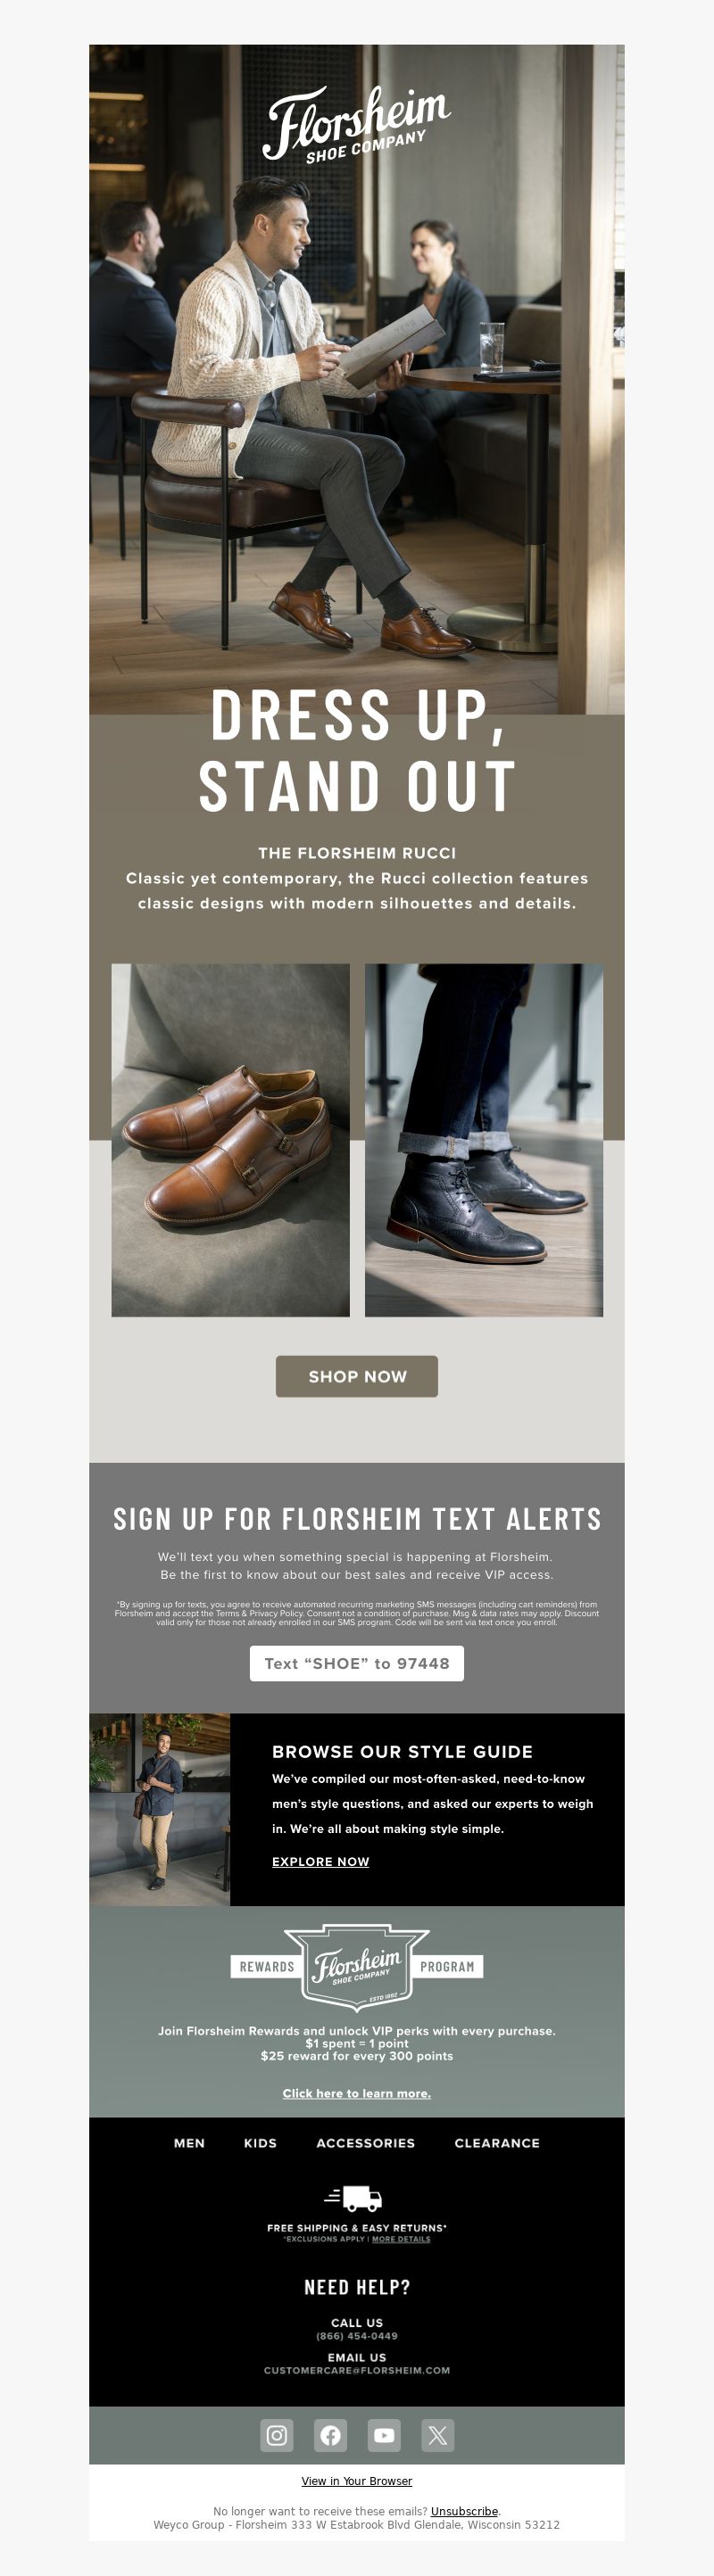Open the CLEARANCE navigation item
The width and height of the screenshot is (714, 2576).
497,2143
